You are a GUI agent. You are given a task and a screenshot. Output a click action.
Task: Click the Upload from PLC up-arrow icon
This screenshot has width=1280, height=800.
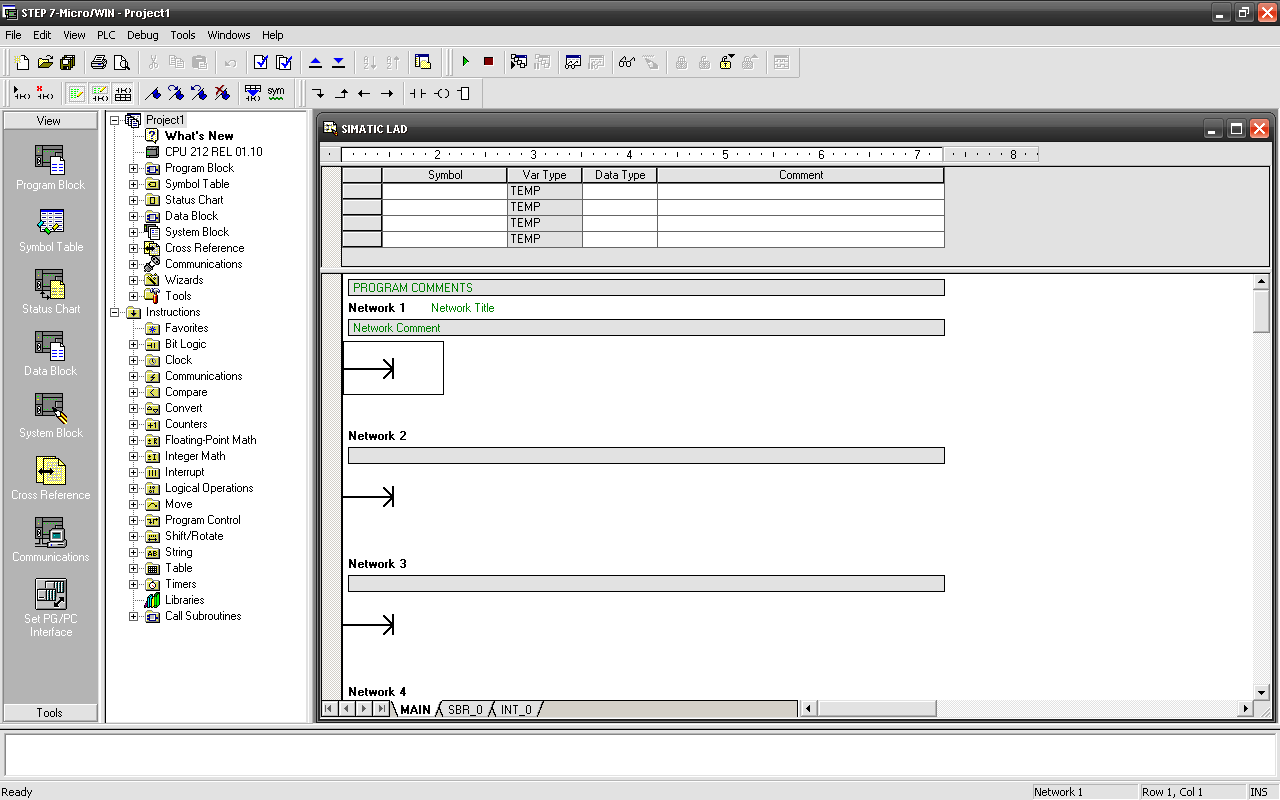click(x=315, y=62)
